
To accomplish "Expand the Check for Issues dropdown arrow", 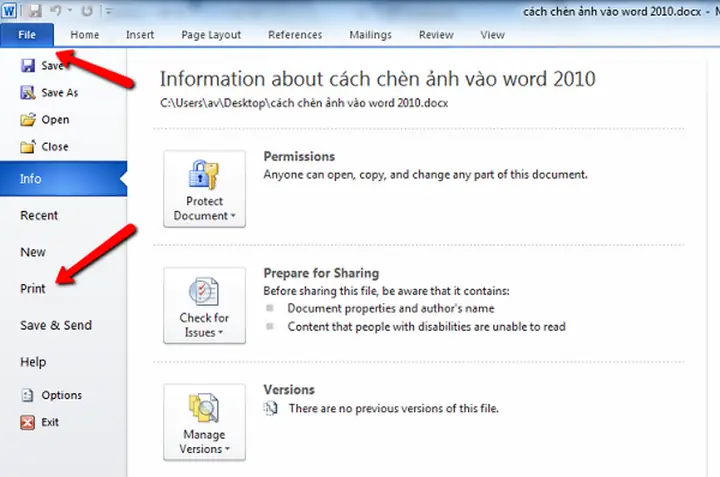I will [x=220, y=332].
